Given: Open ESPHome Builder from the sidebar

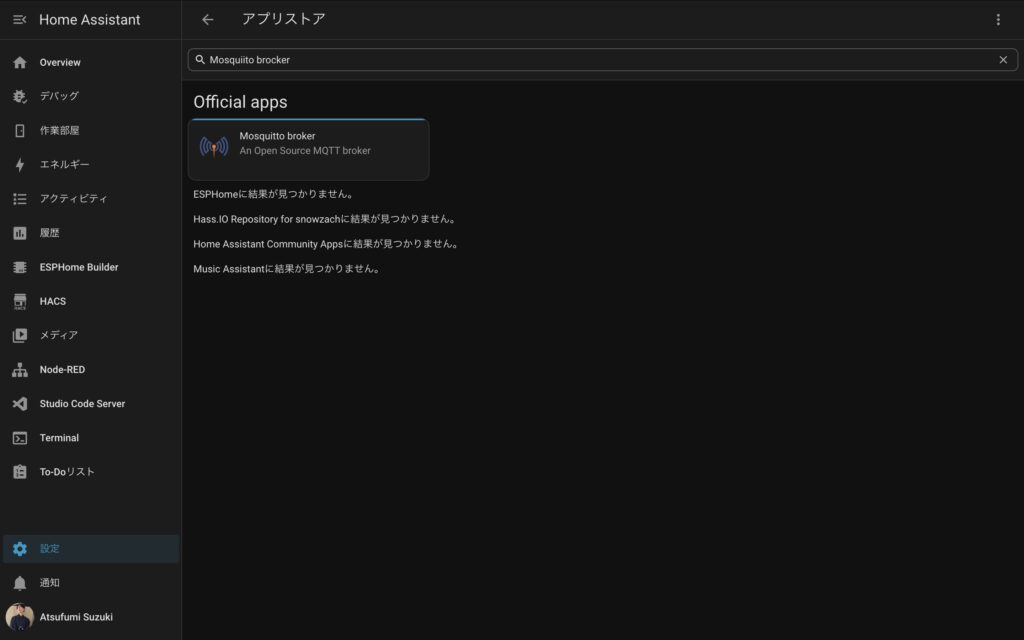Looking at the screenshot, I should click(79, 267).
